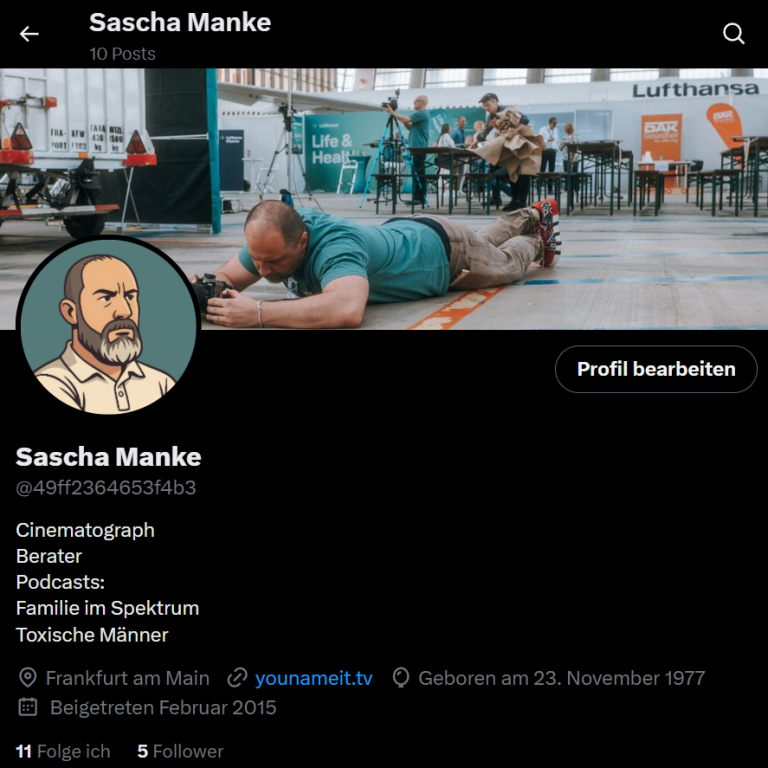768x768 pixels.
Task: Click the Familie im Spektrum bio line
Action: (107, 608)
